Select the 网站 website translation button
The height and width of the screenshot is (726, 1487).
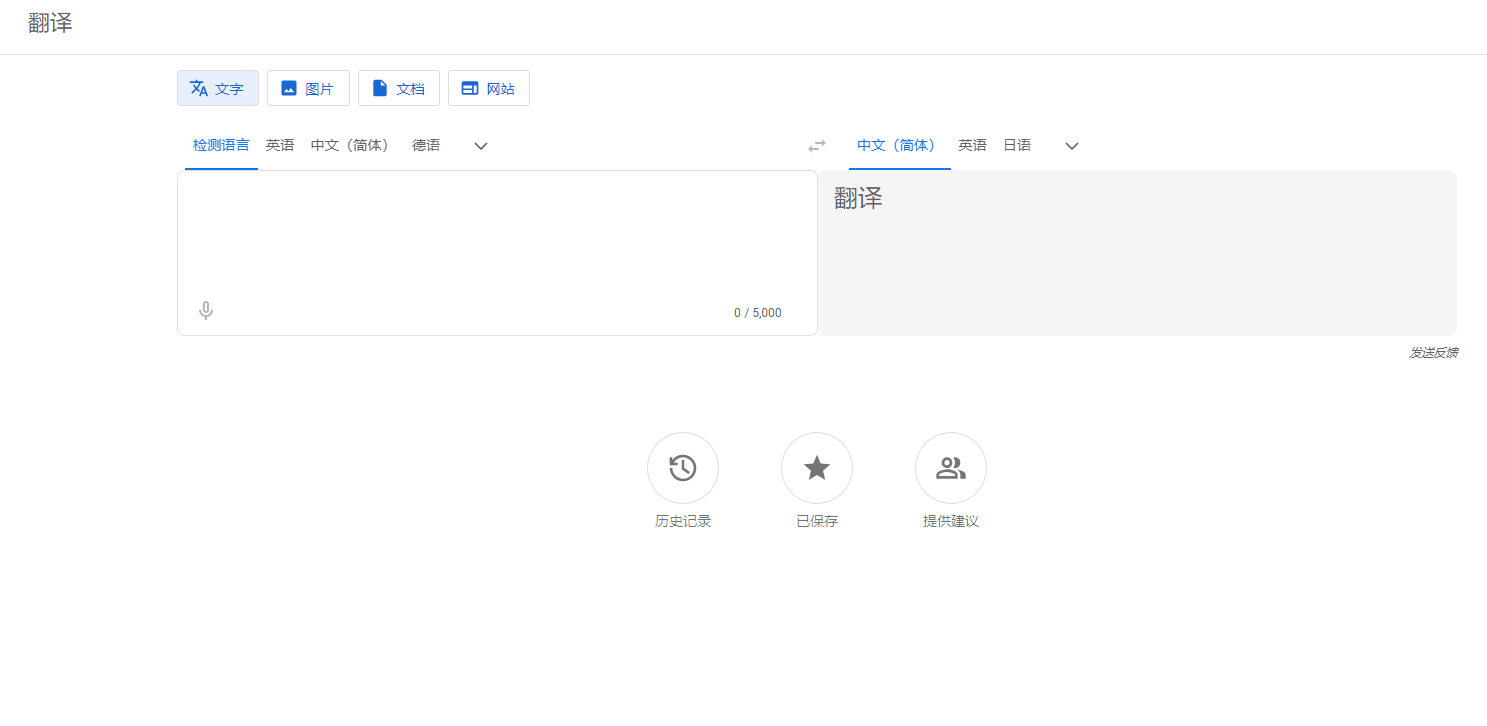pos(489,88)
